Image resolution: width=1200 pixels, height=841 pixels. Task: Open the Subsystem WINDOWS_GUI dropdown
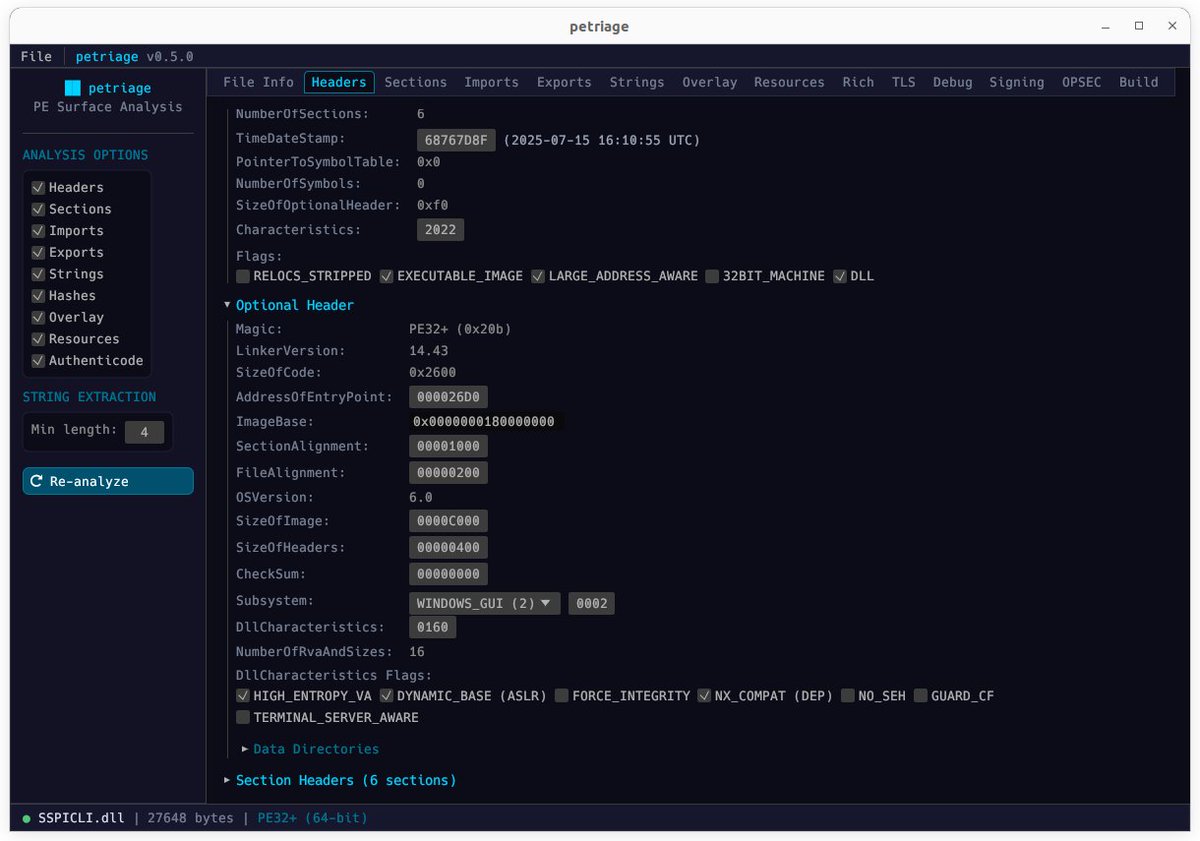[484, 603]
